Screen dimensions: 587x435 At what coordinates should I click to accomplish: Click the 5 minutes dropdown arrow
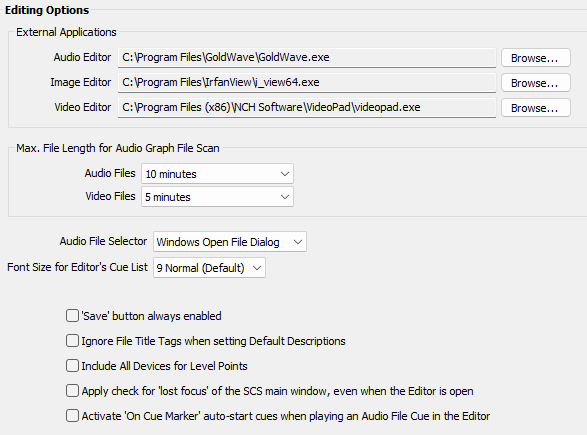285,197
